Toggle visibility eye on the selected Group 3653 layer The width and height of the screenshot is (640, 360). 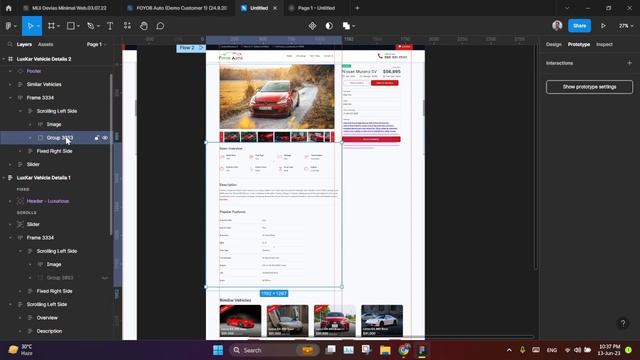point(105,138)
